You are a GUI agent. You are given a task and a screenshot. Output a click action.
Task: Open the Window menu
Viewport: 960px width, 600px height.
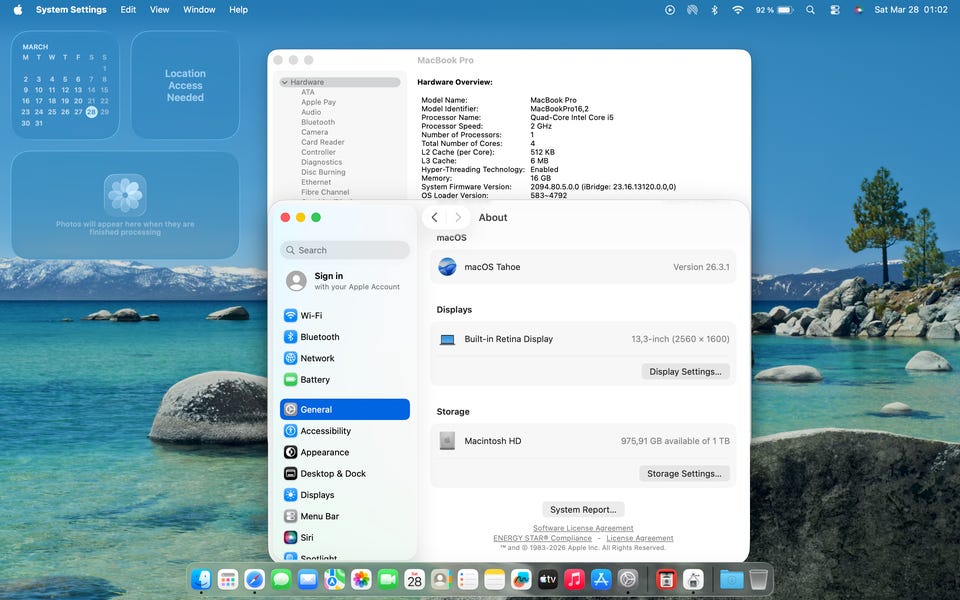[199, 10]
